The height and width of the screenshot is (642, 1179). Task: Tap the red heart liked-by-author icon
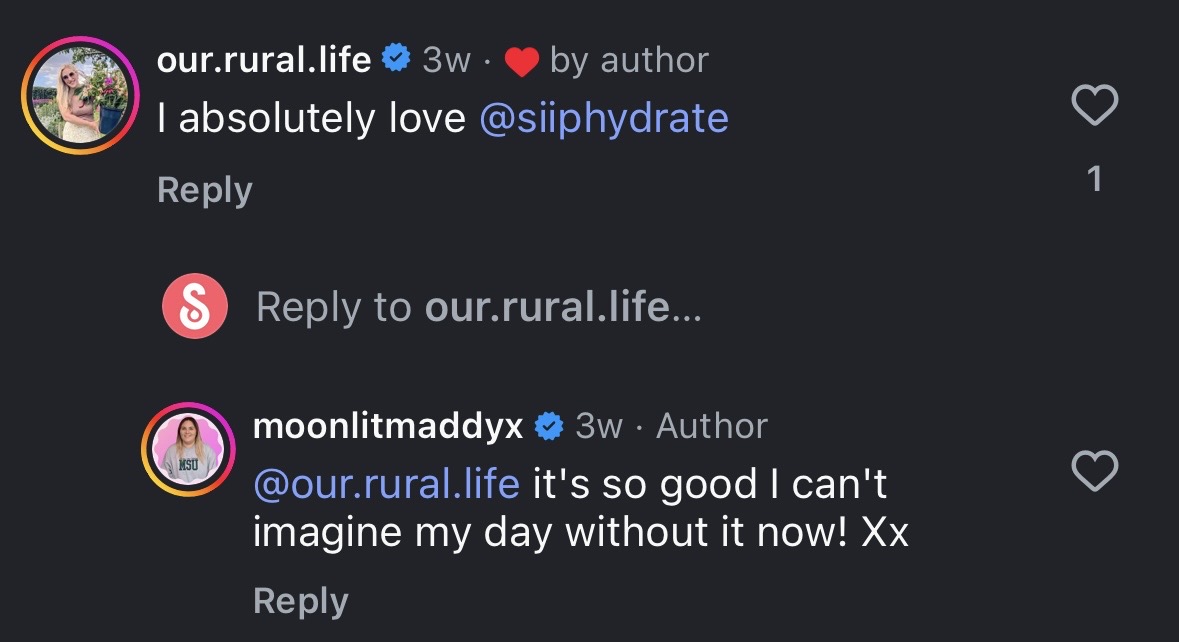tap(521, 62)
